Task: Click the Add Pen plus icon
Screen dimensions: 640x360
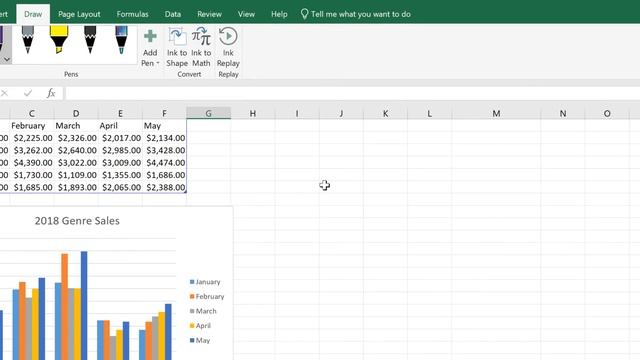Action: (x=150, y=36)
